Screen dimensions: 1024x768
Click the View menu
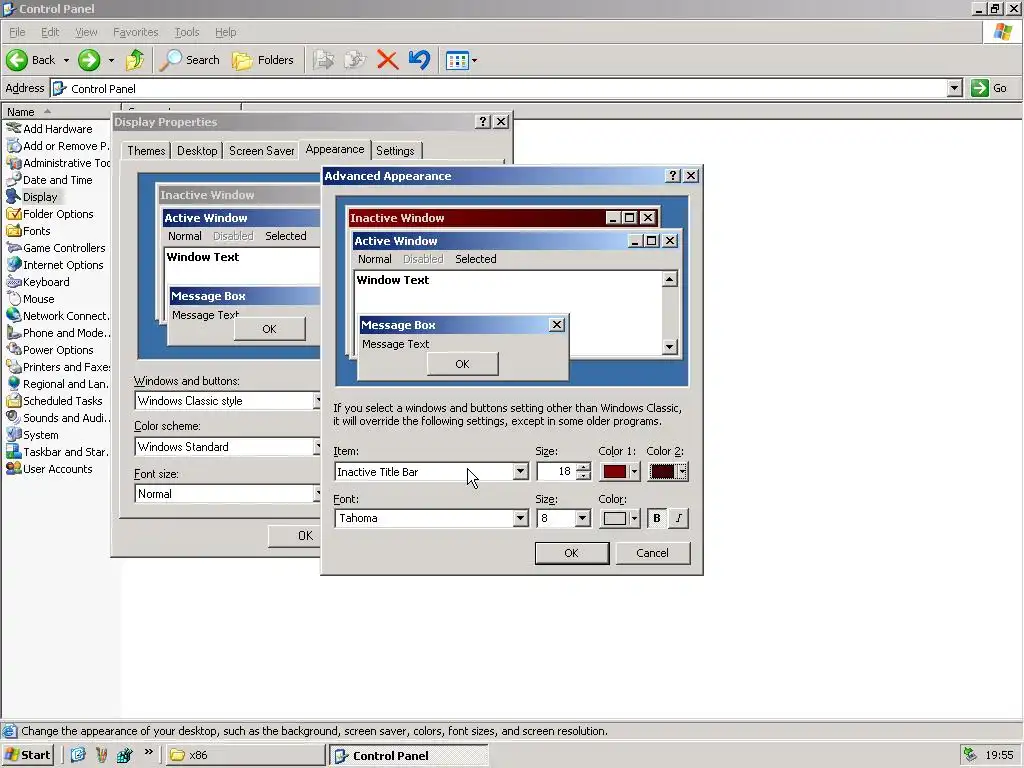[86, 32]
